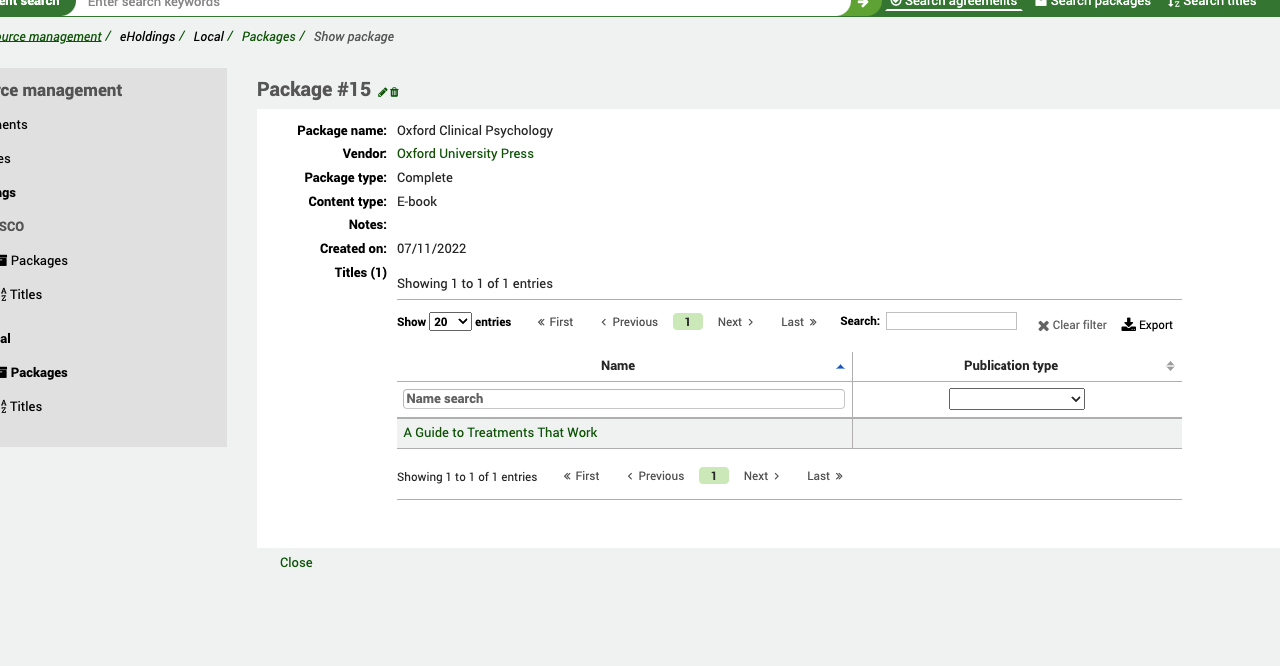Delete Package #15 via the trash icon
Image resolution: width=1280 pixels, height=666 pixels.
393,91
